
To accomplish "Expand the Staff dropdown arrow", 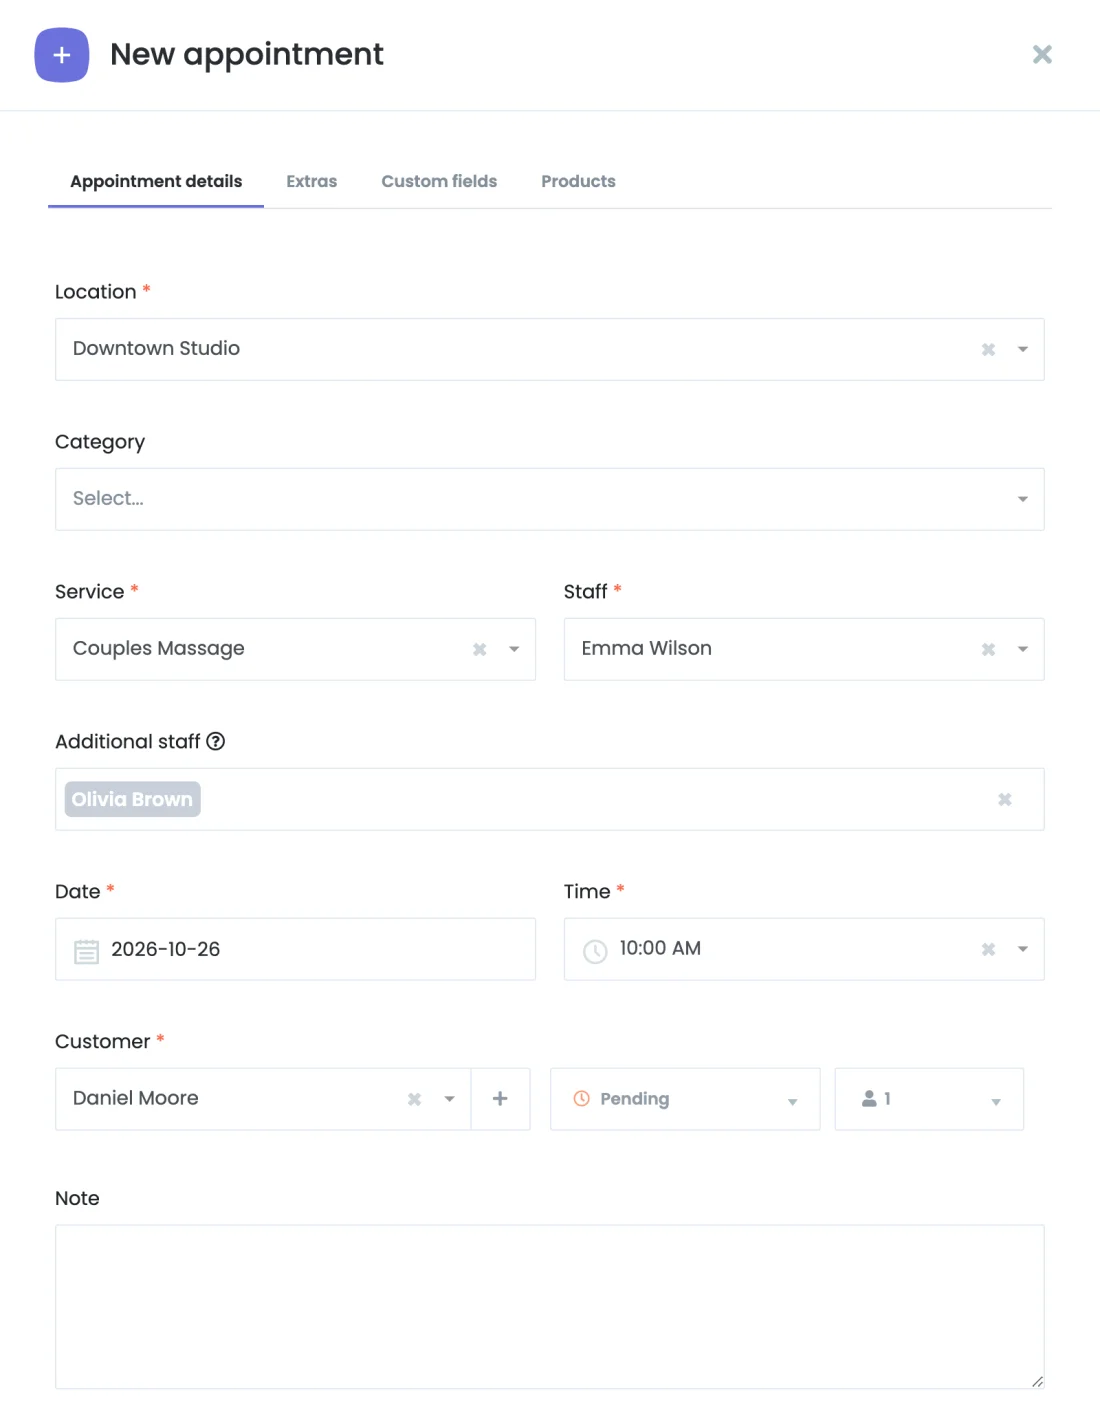I will click(1023, 649).
